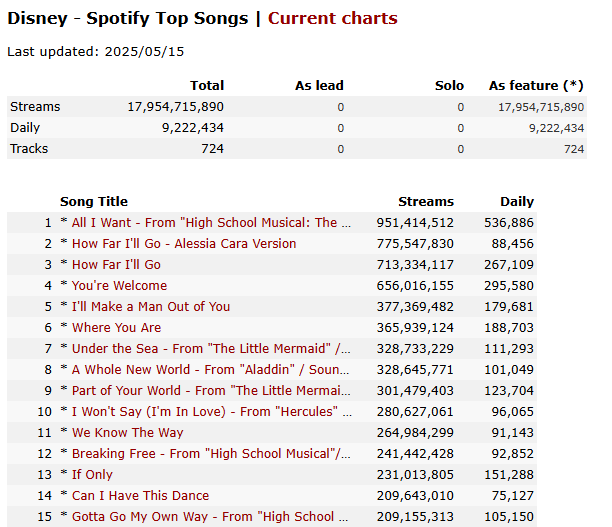Click the "Under the Sea" song link
Viewport: 612px width, 527px height.
point(211,349)
